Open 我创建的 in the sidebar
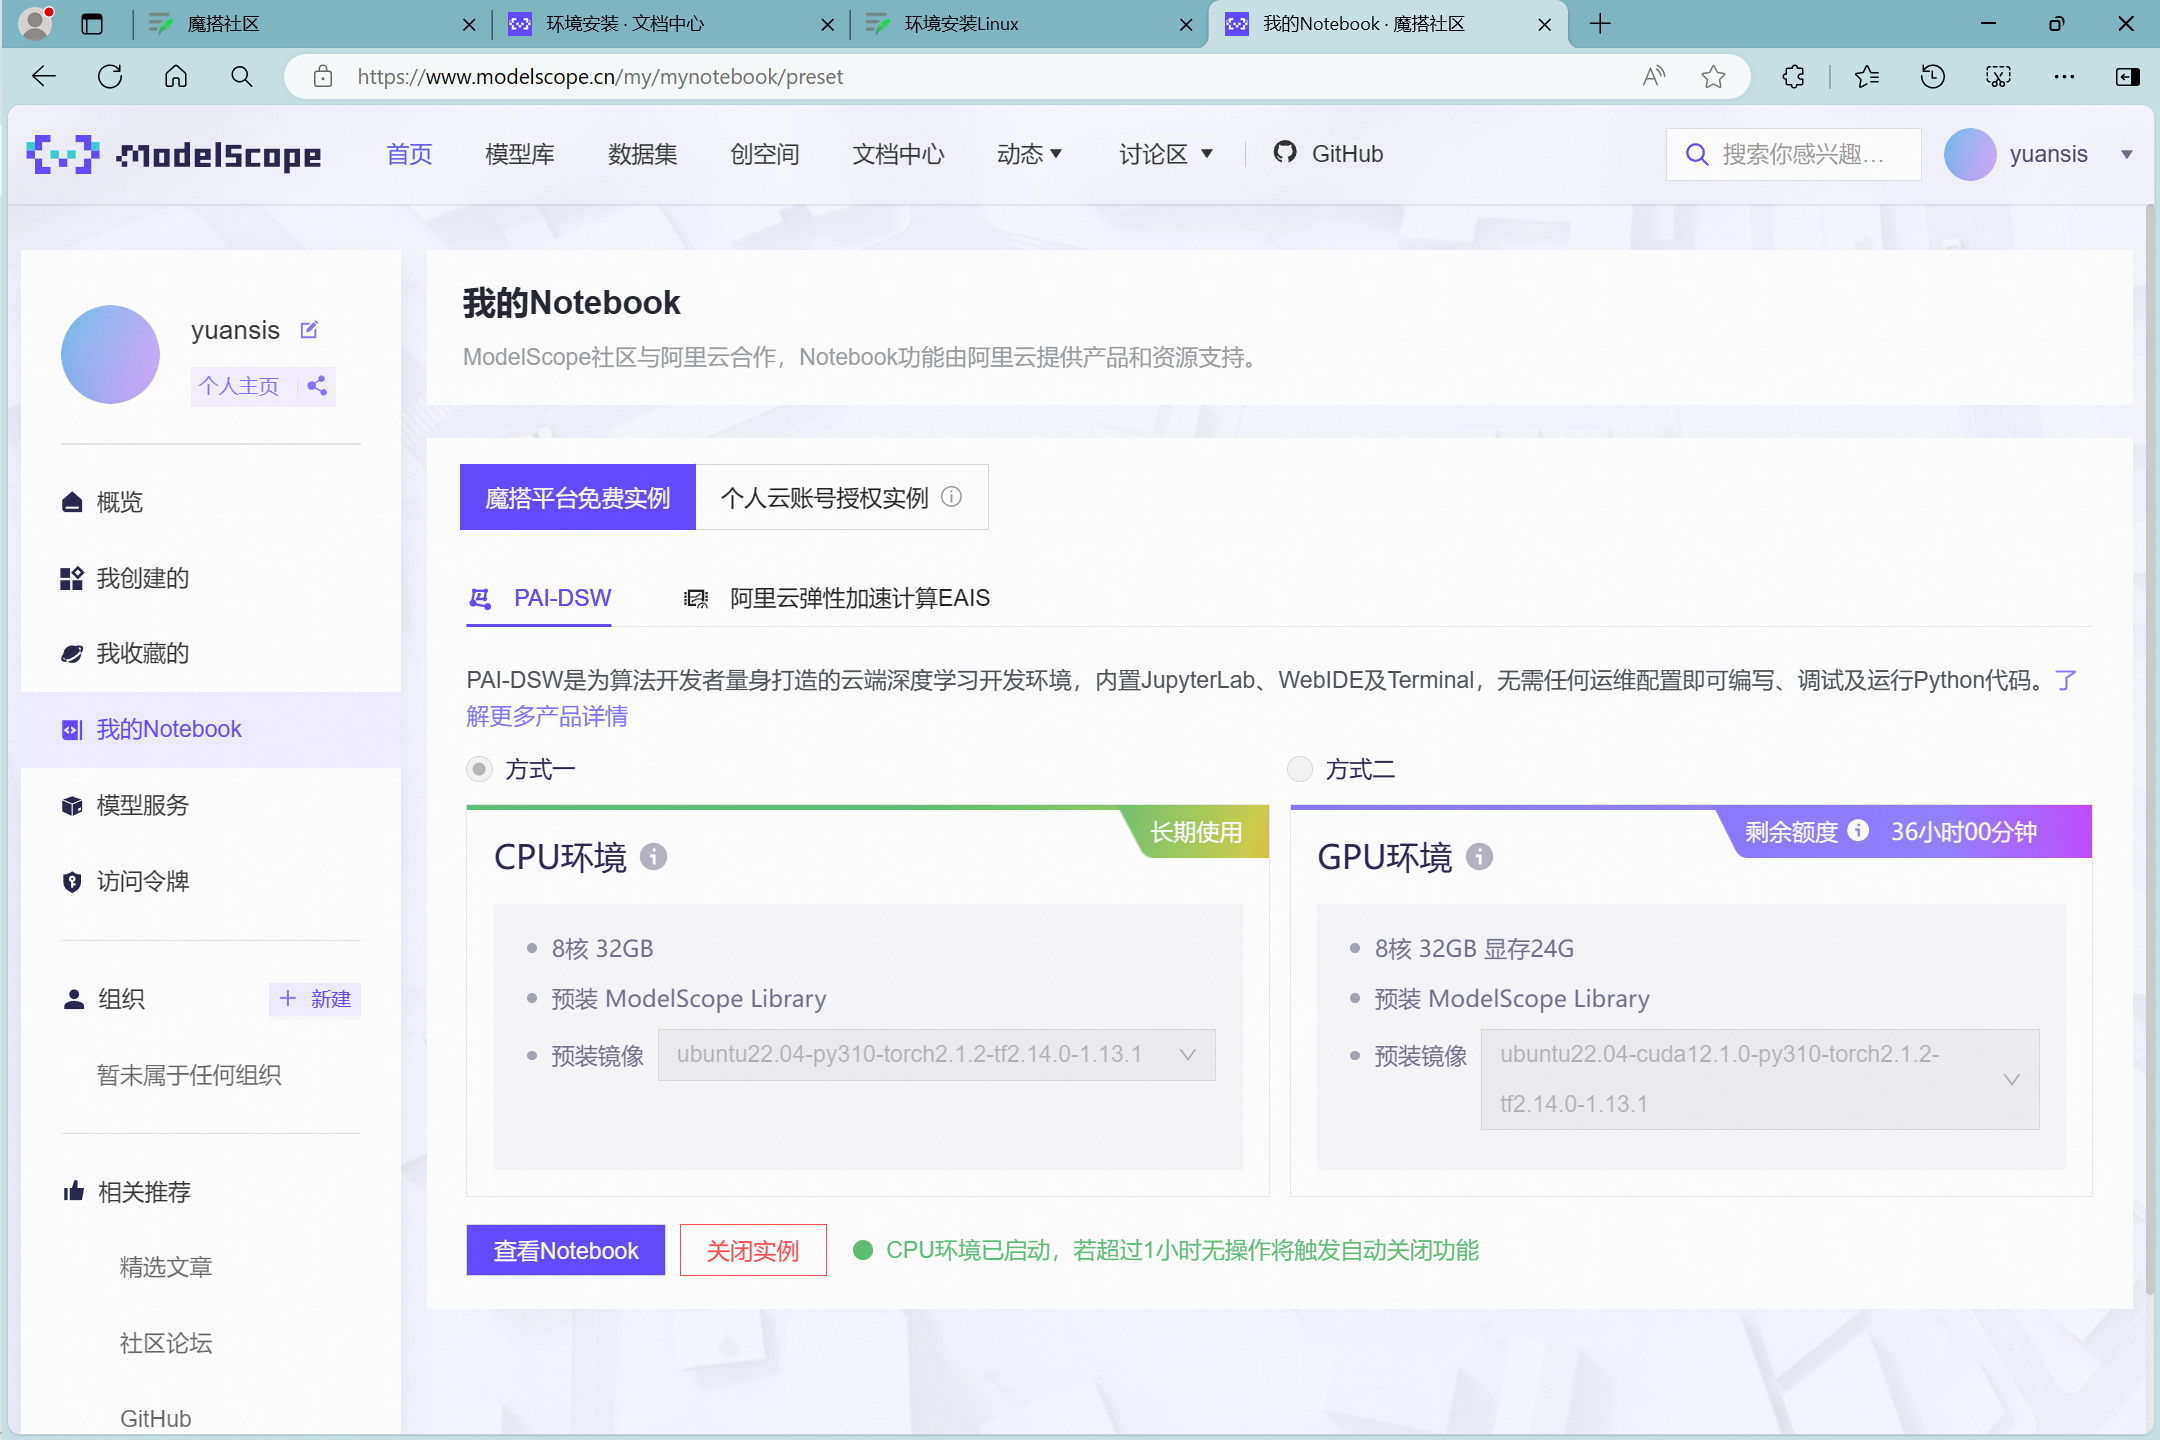Screen dimensions: 2160x1440 [x=211, y=578]
